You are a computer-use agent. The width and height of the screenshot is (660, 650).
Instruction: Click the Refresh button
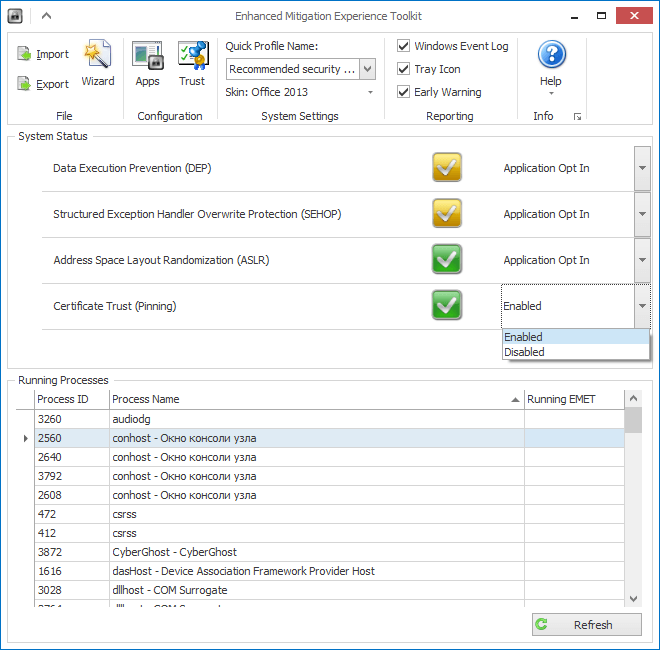[587, 624]
